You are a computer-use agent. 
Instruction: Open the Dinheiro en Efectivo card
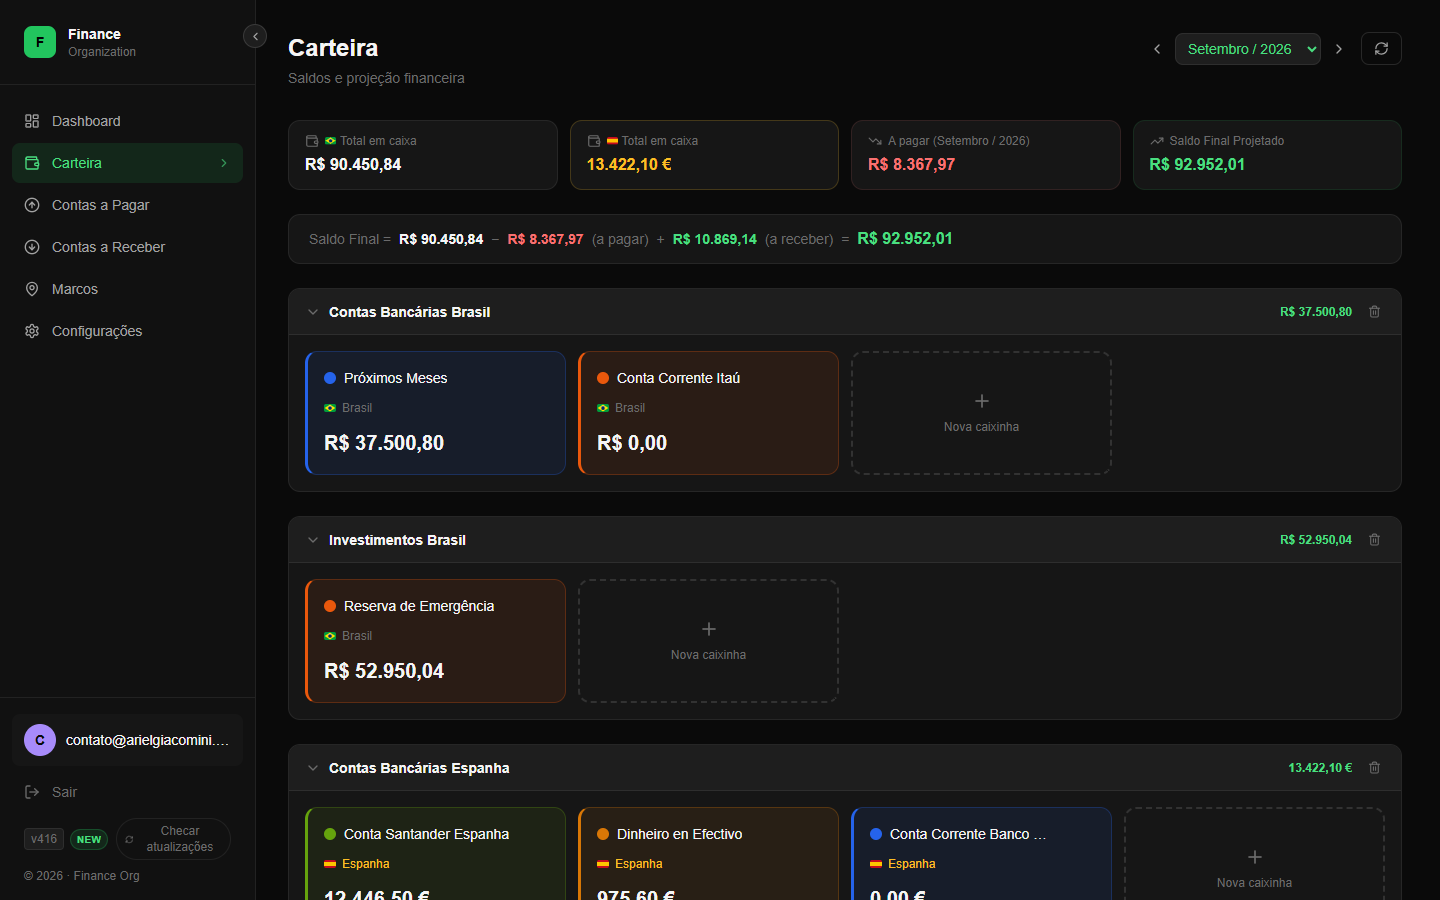[x=708, y=854]
